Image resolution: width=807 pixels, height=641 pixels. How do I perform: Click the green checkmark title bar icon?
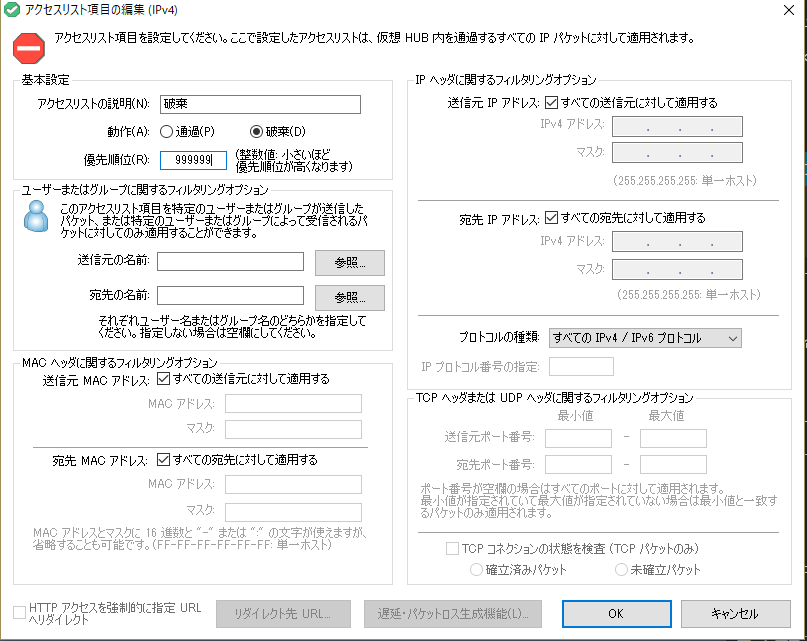(12, 11)
